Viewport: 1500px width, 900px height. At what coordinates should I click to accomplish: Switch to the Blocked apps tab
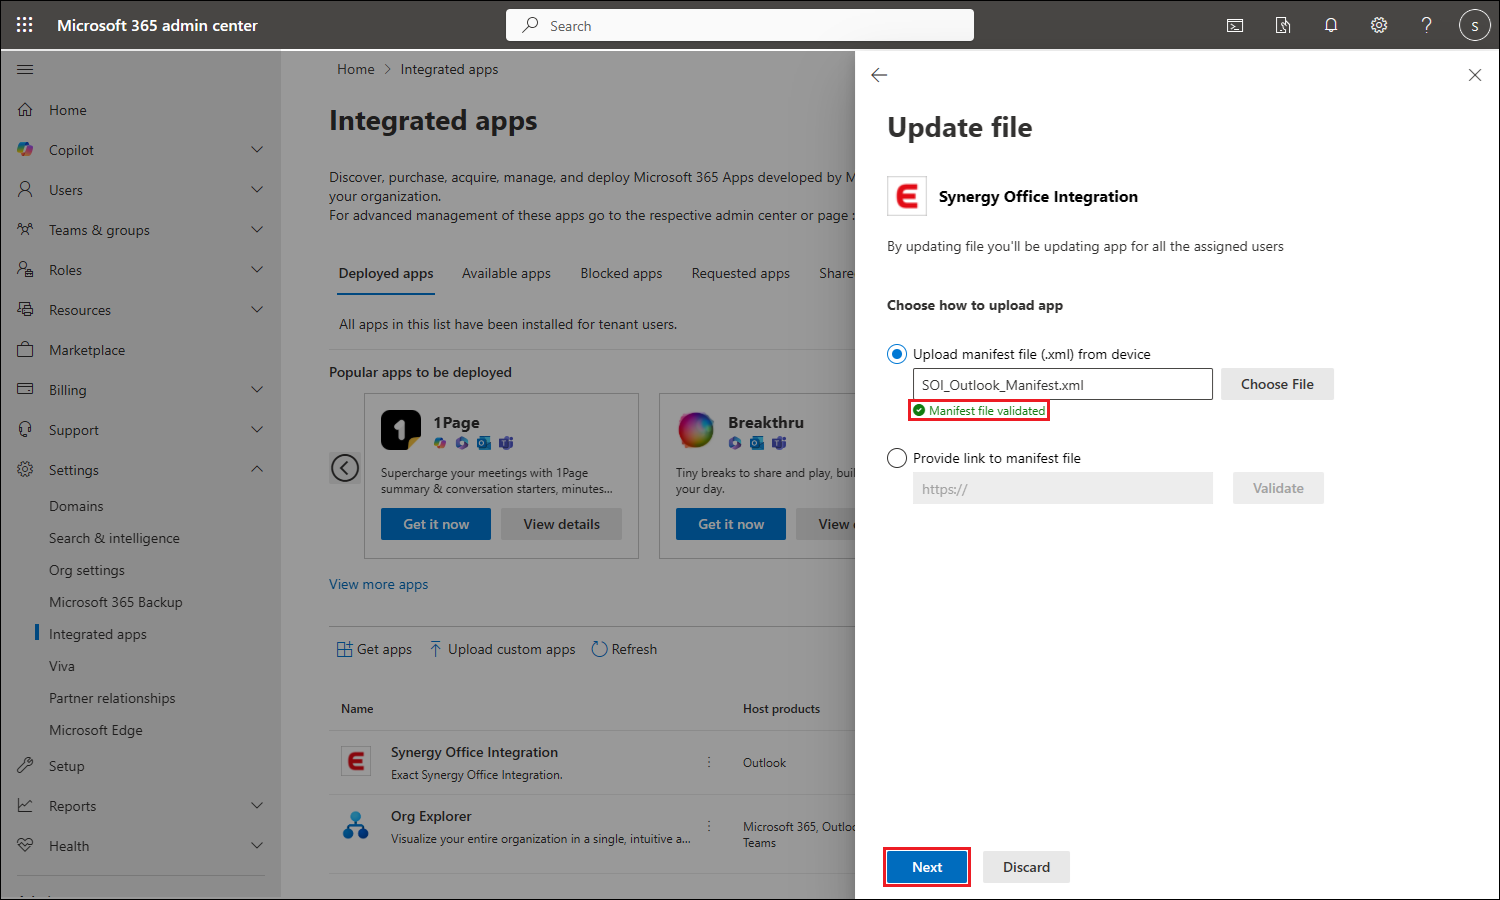click(621, 273)
